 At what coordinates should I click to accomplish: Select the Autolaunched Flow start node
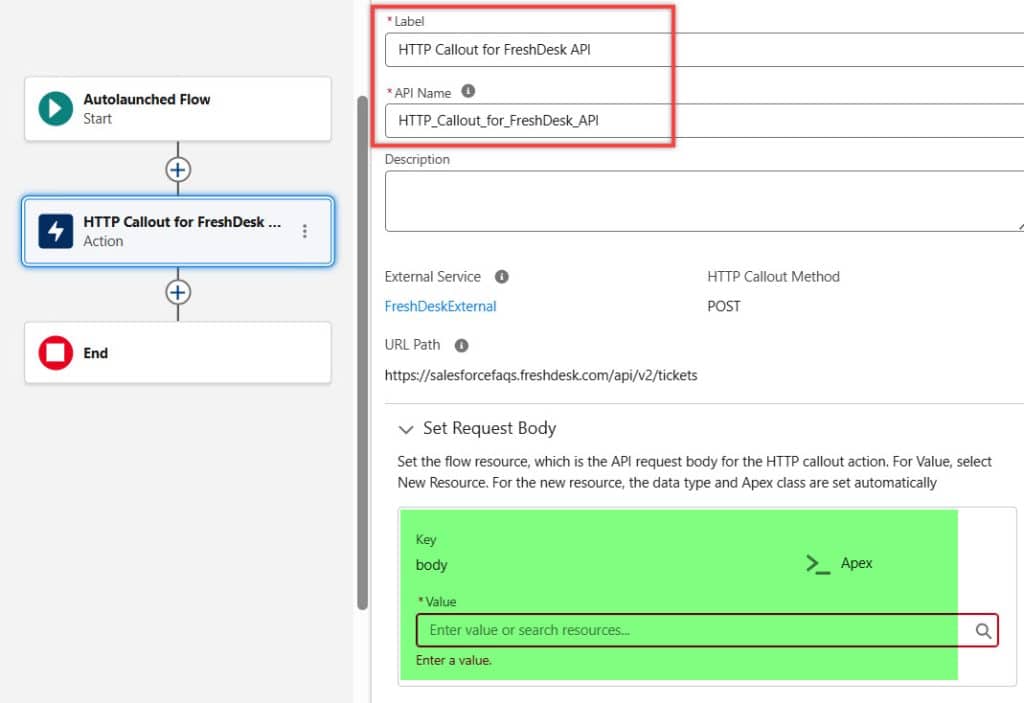(x=178, y=108)
